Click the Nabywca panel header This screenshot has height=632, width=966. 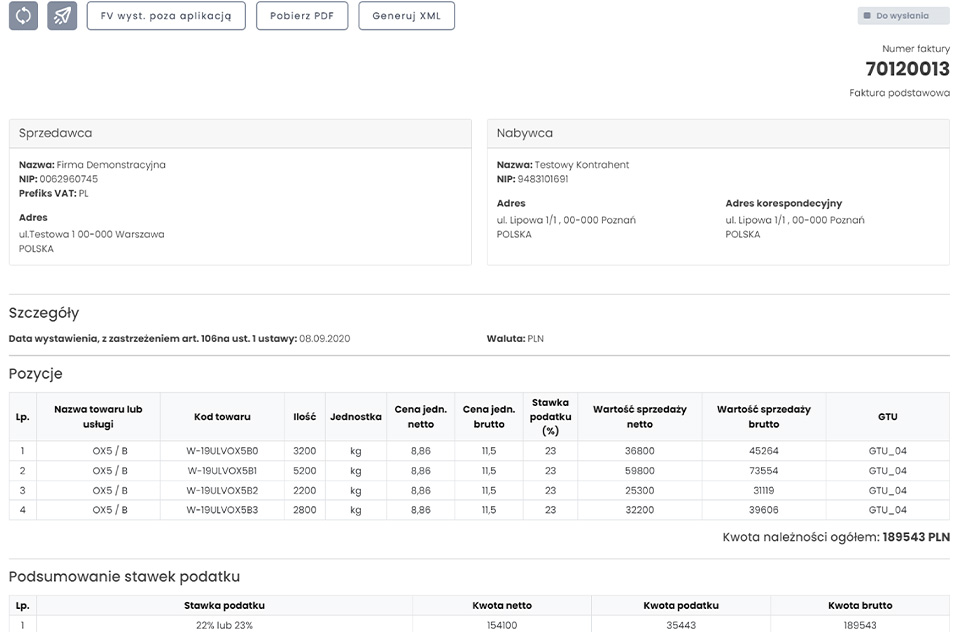pyautogui.click(x=717, y=133)
